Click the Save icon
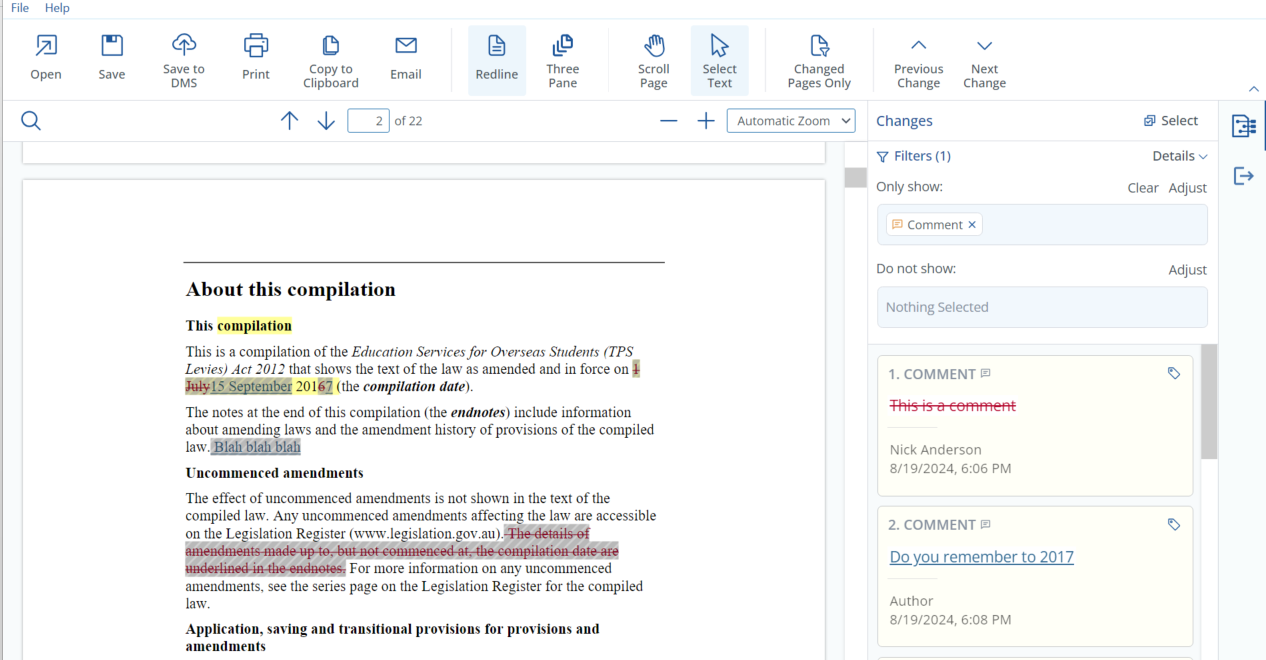The height and width of the screenshot is (660, 1266). click(112, 45)
